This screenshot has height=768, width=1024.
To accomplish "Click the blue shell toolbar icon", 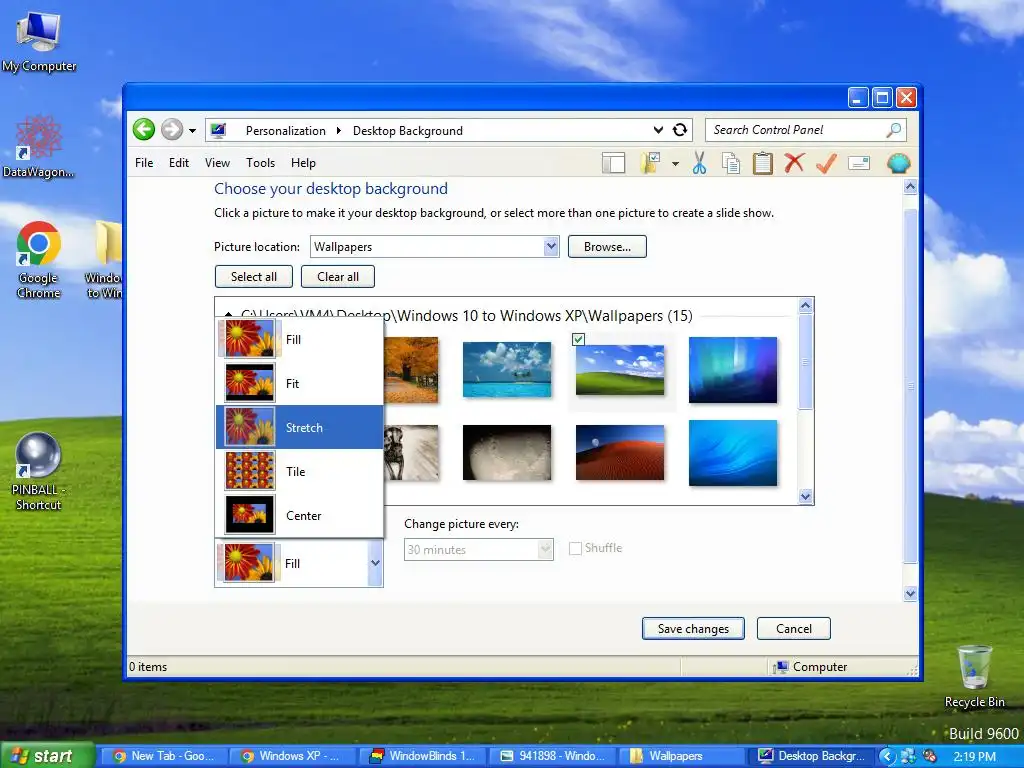I will [x=899, y=163].
